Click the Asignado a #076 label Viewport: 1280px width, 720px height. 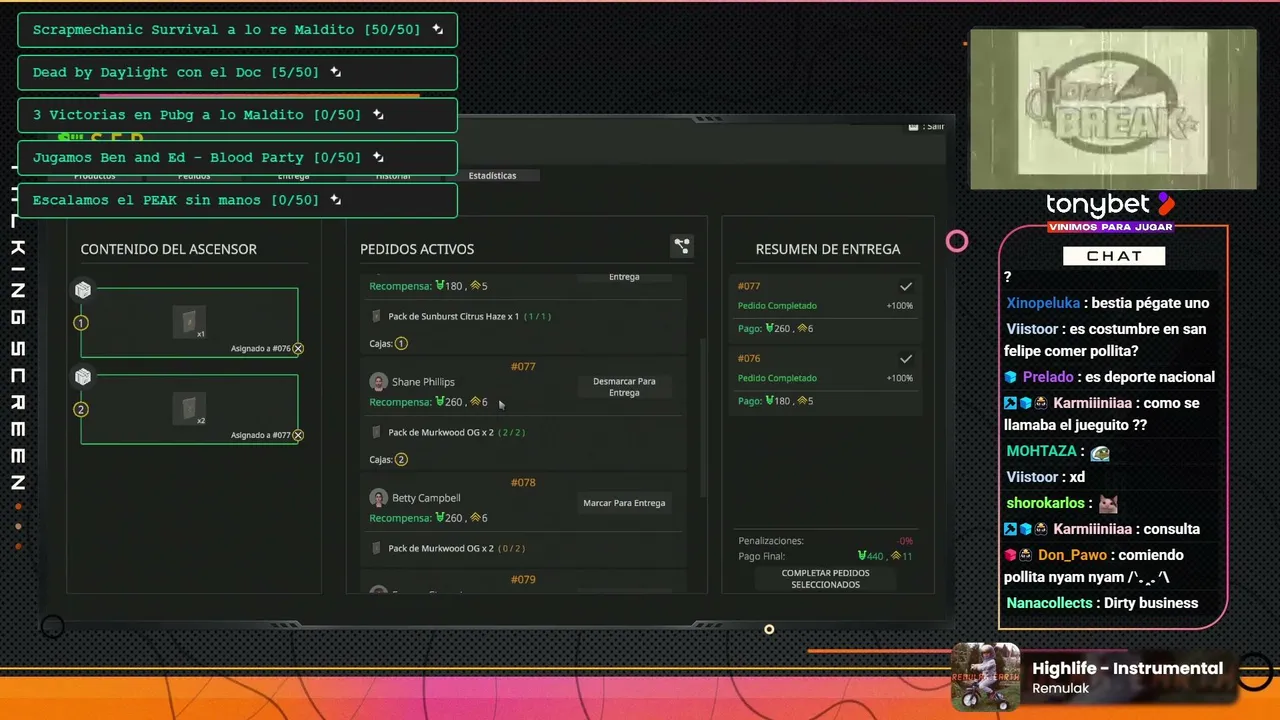click(x=260, y=349)
